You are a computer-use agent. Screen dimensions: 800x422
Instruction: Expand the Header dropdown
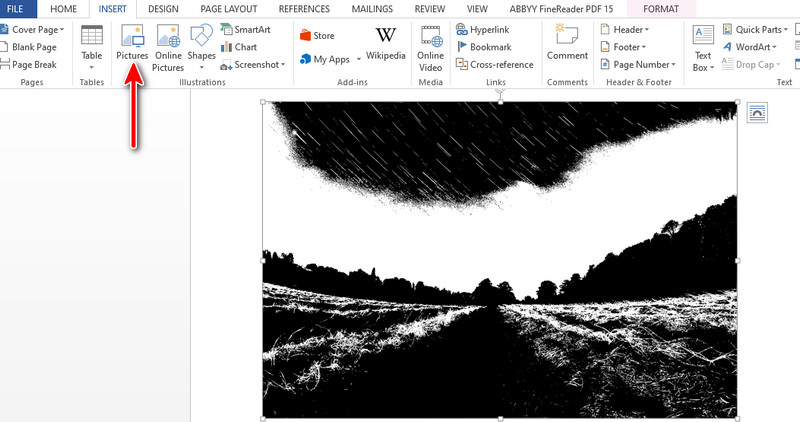624,30
